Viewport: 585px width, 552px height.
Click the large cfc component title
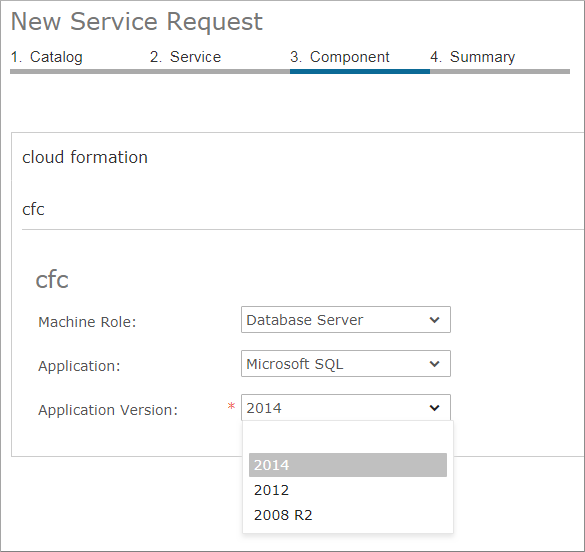click(x=52, y=280)
